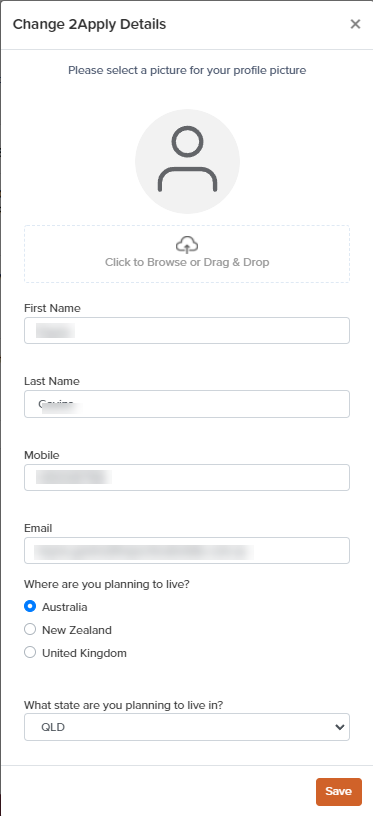Focus the Last Name text box
Image resolution: width=373 pixels, height=816 pixels.
tap(187, 404)
